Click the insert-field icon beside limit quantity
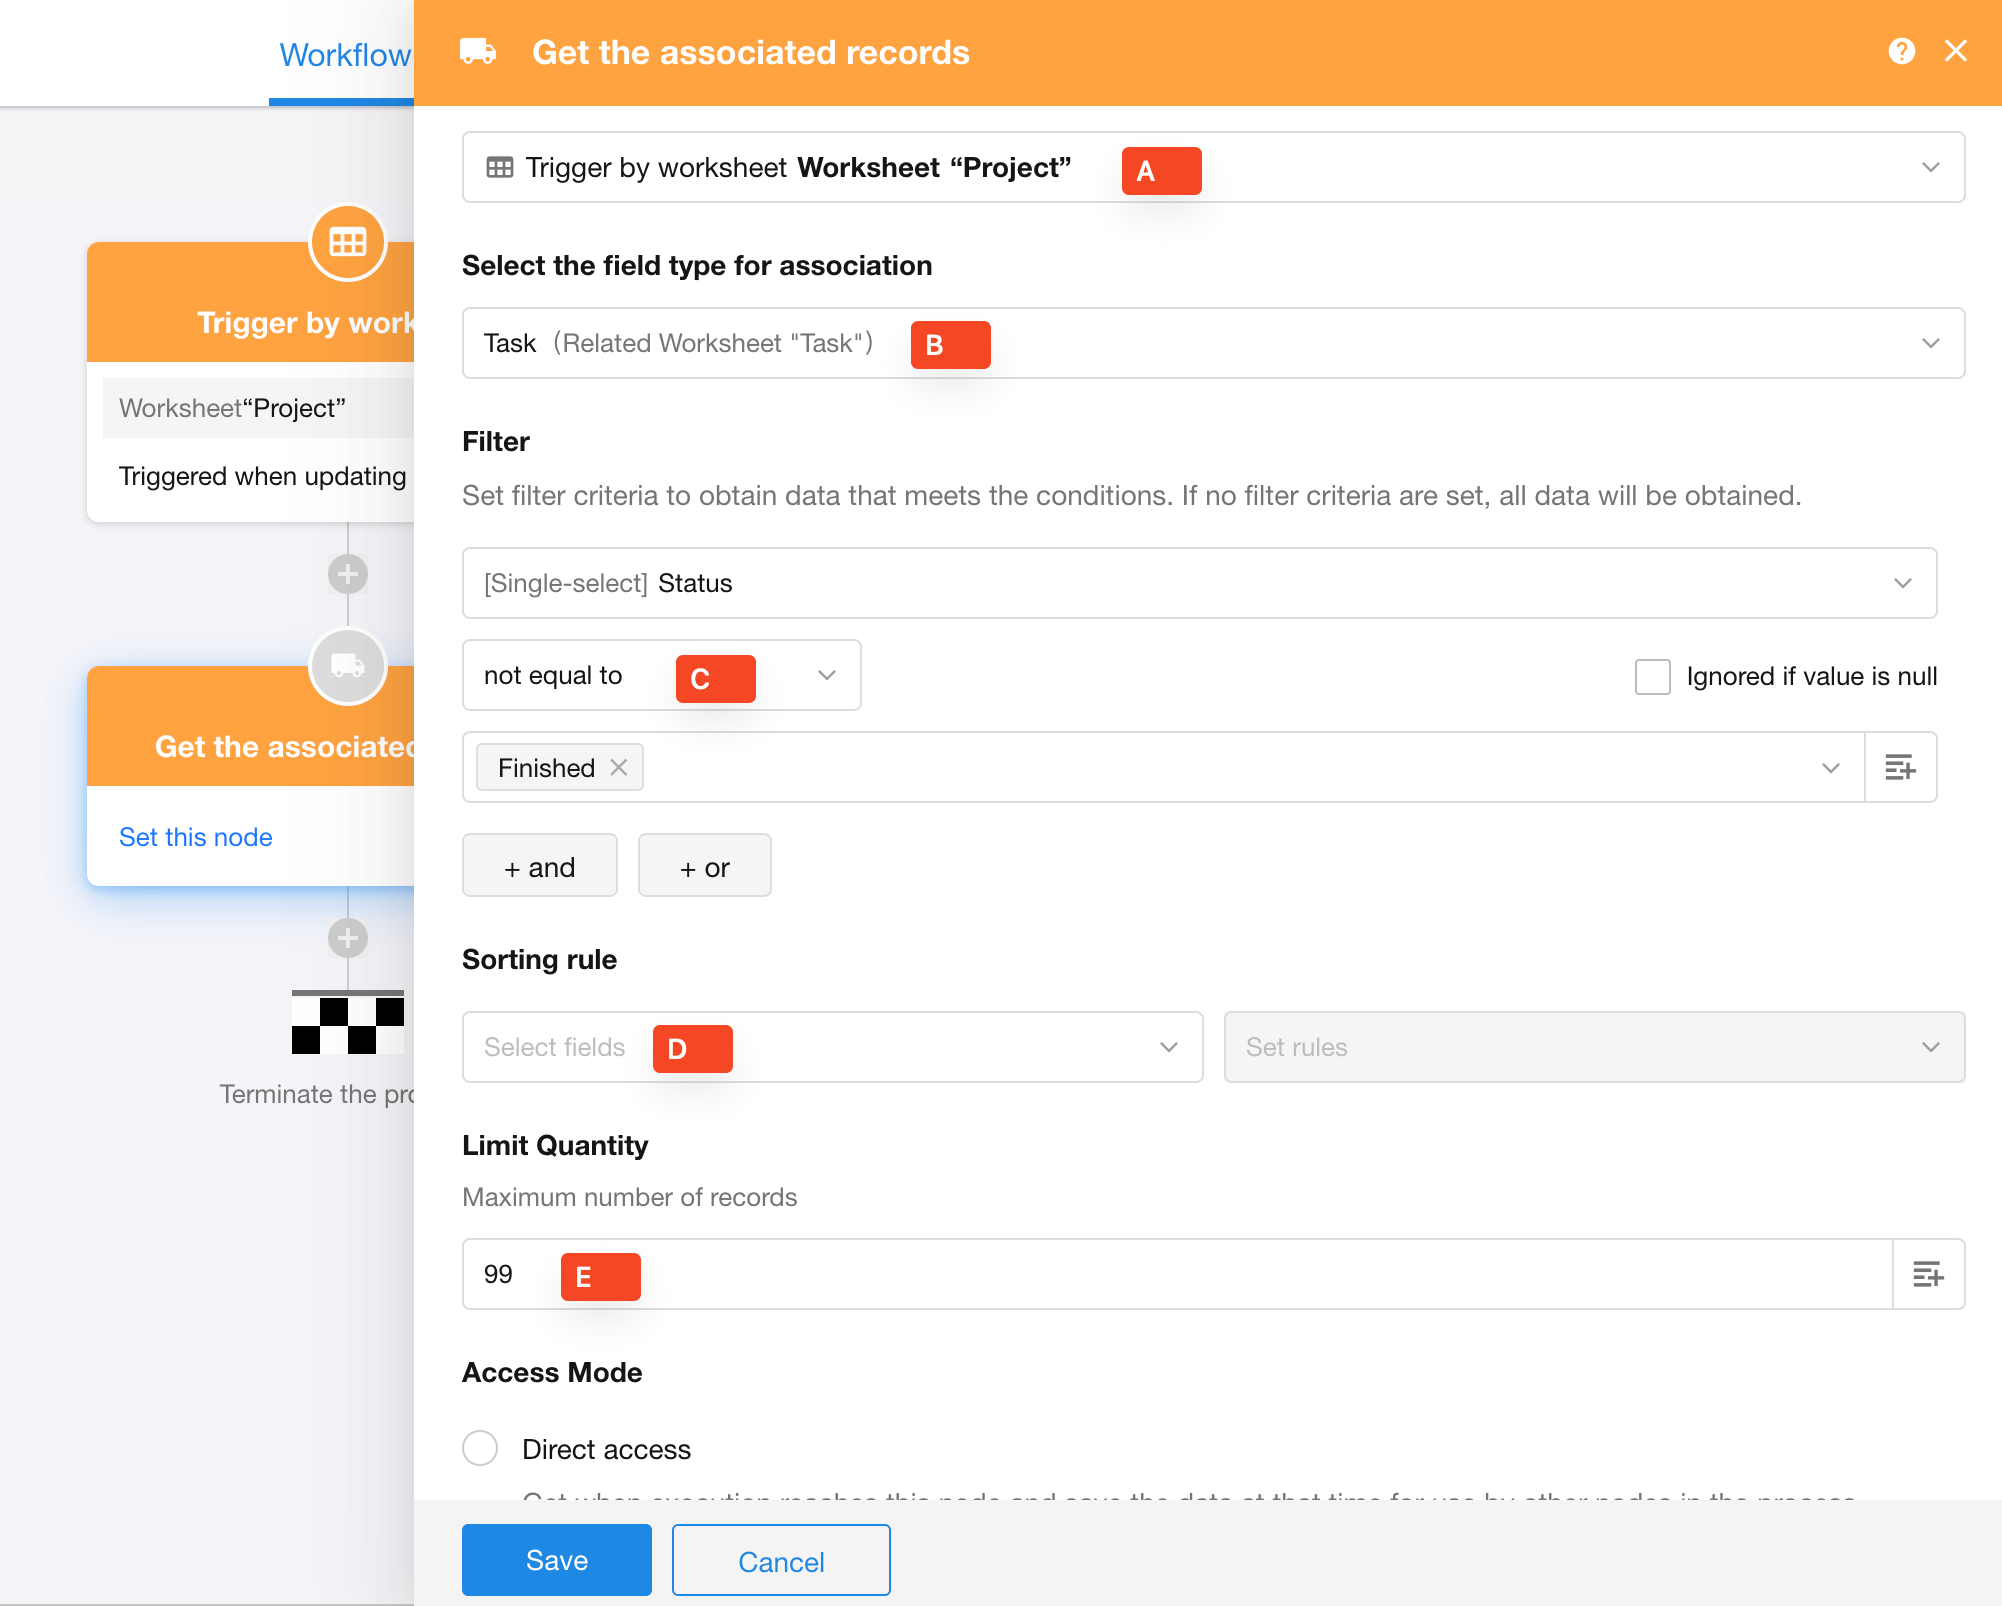The width and height of the screenshot is (2002, 1606). click(1928, 1274)
